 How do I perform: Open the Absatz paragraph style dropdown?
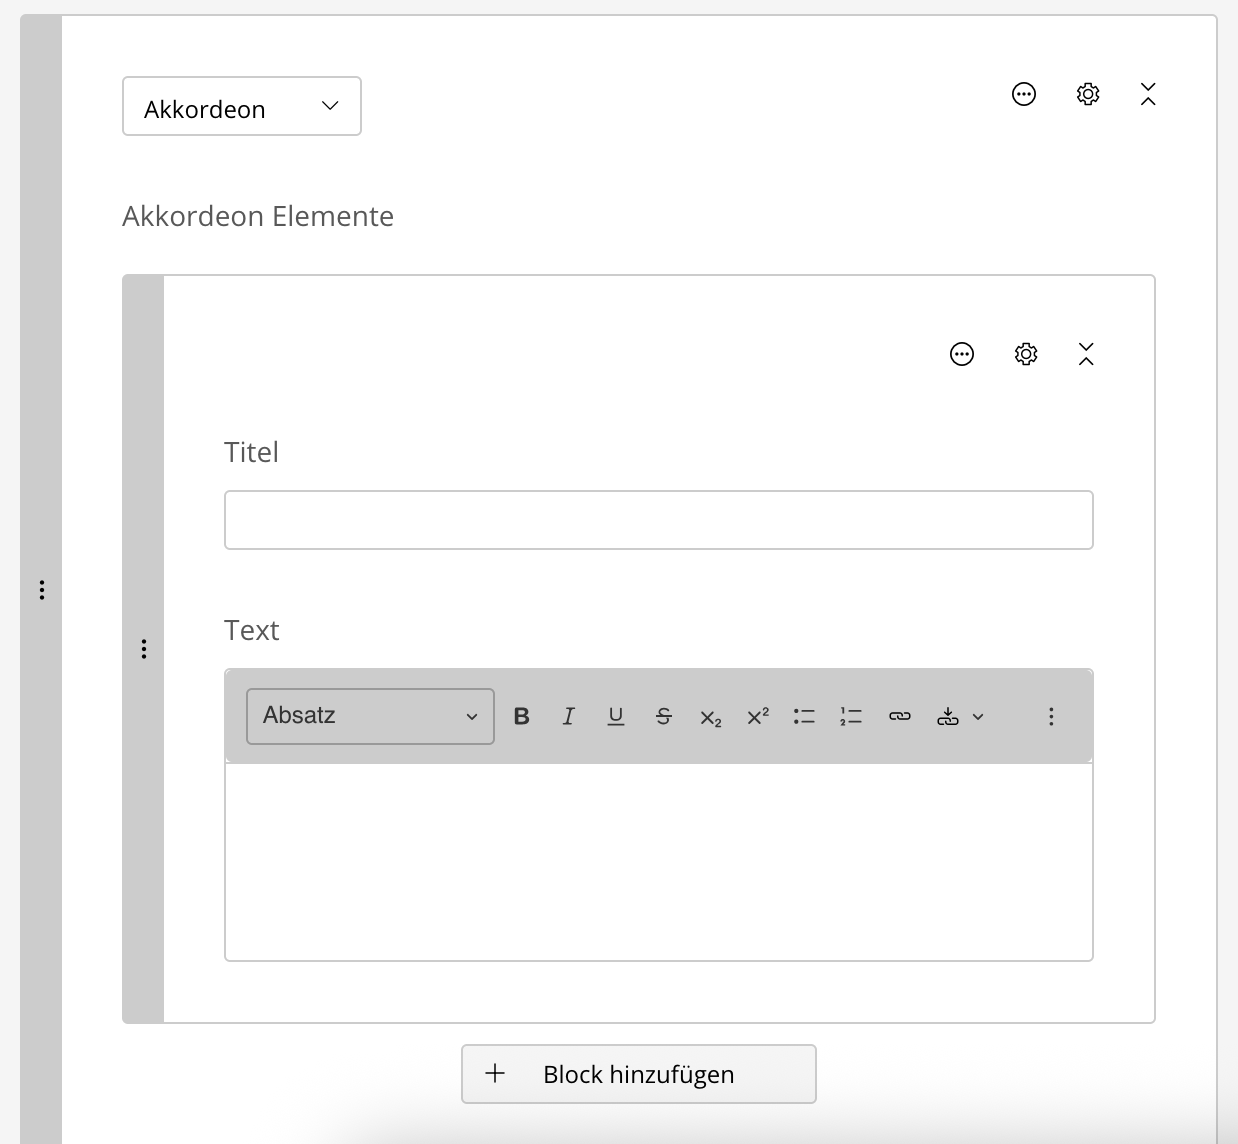point(370,716)
